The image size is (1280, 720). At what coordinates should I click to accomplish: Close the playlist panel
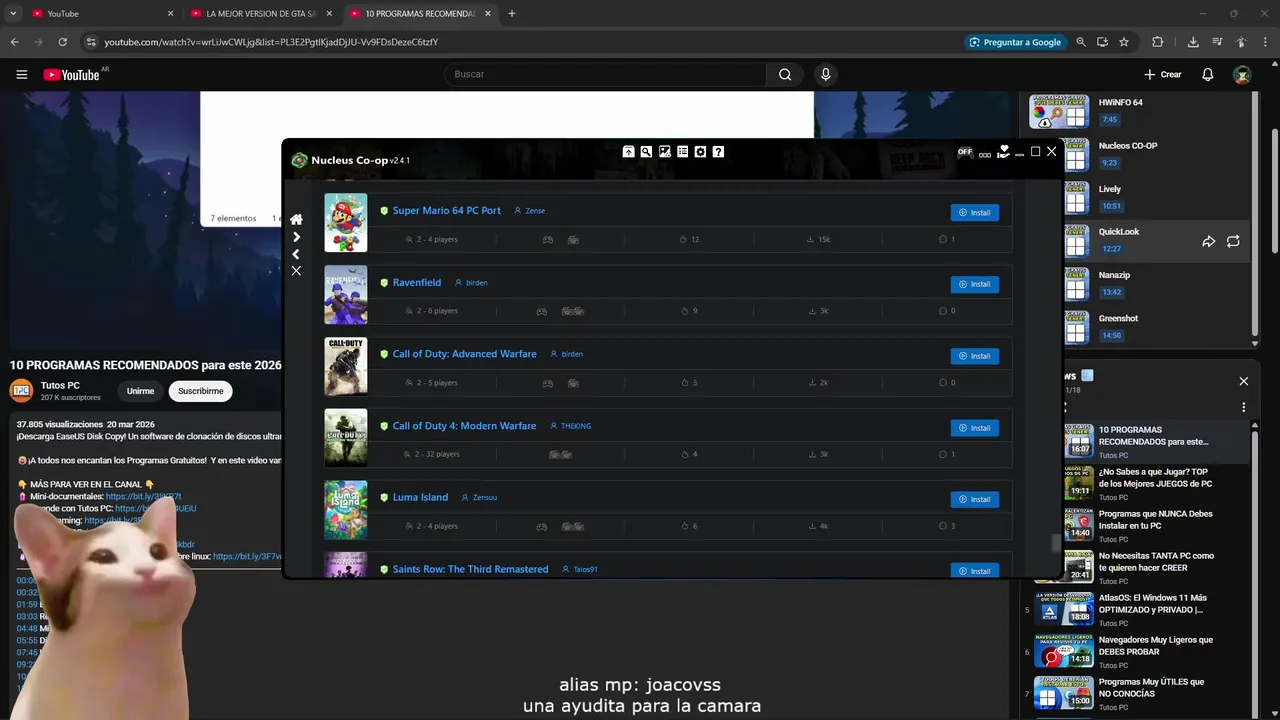pos(1243,381)
